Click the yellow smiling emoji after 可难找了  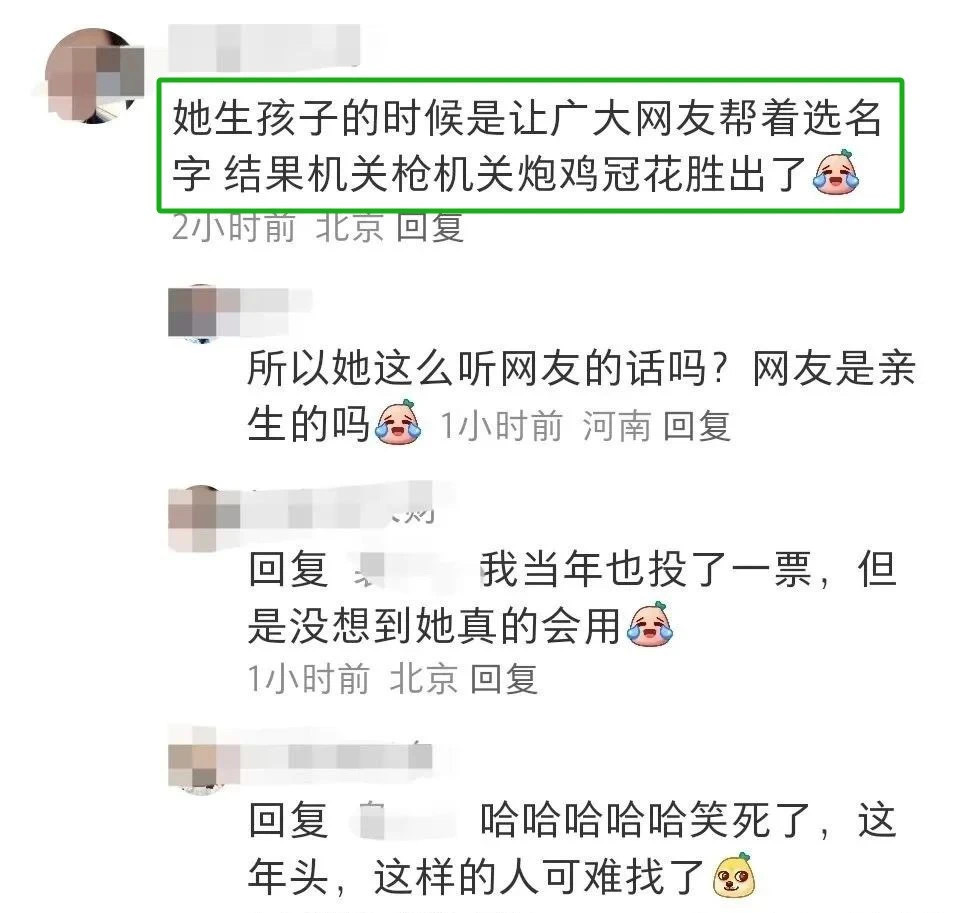coord(734,876)
